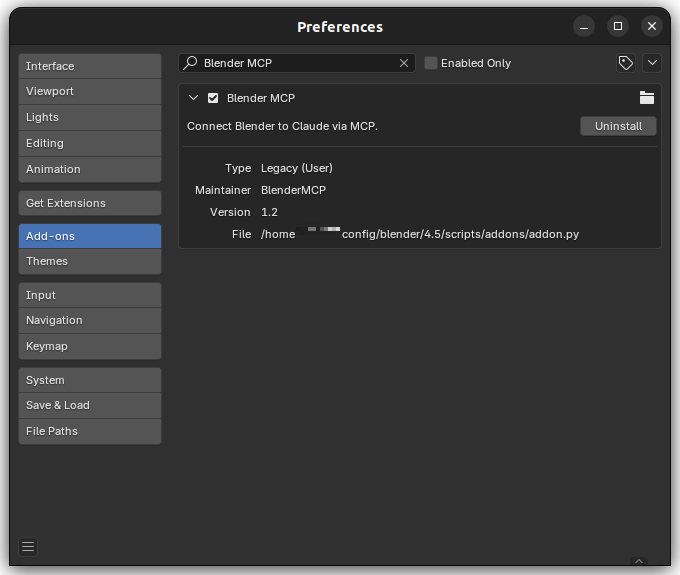Close the Preferences window
This screenshot has width=680, height=575.
[652, 26]
